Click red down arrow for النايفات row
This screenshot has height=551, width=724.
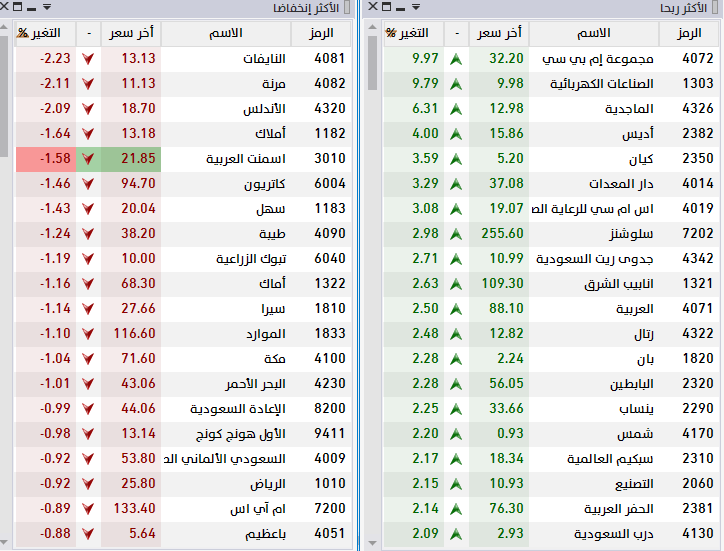coord(88,59)
